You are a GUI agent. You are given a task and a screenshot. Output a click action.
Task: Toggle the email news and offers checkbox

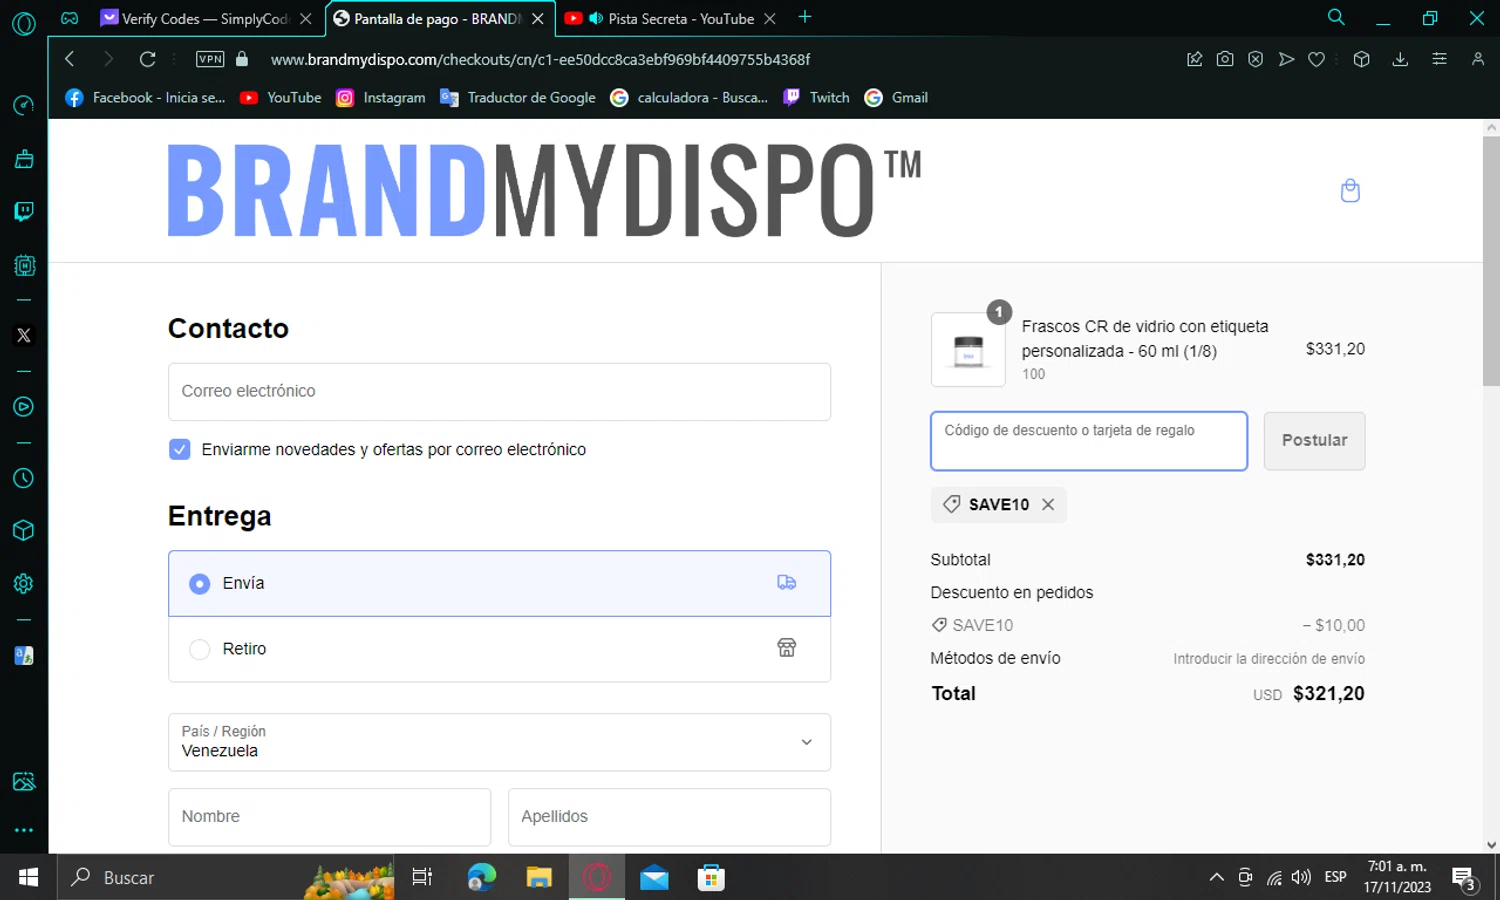[x=179, y=449]
